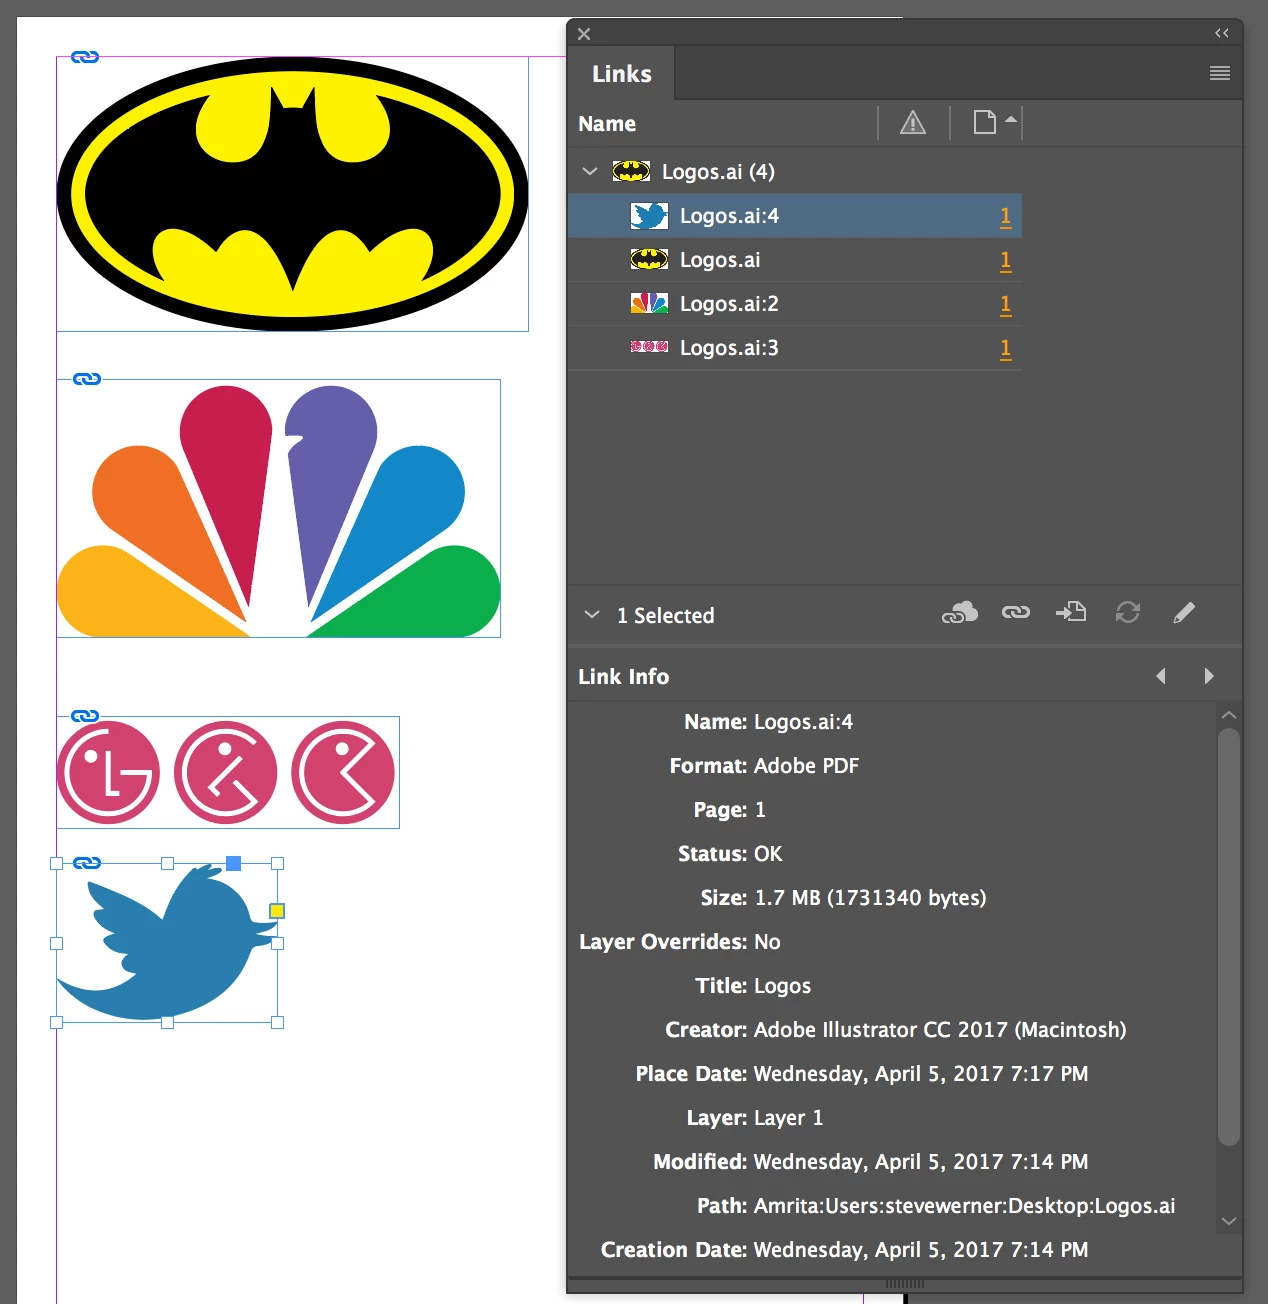The image size is (1268, 1304).
Task: Click page number 1 for Logos.ai
Action: [1005, 261]
